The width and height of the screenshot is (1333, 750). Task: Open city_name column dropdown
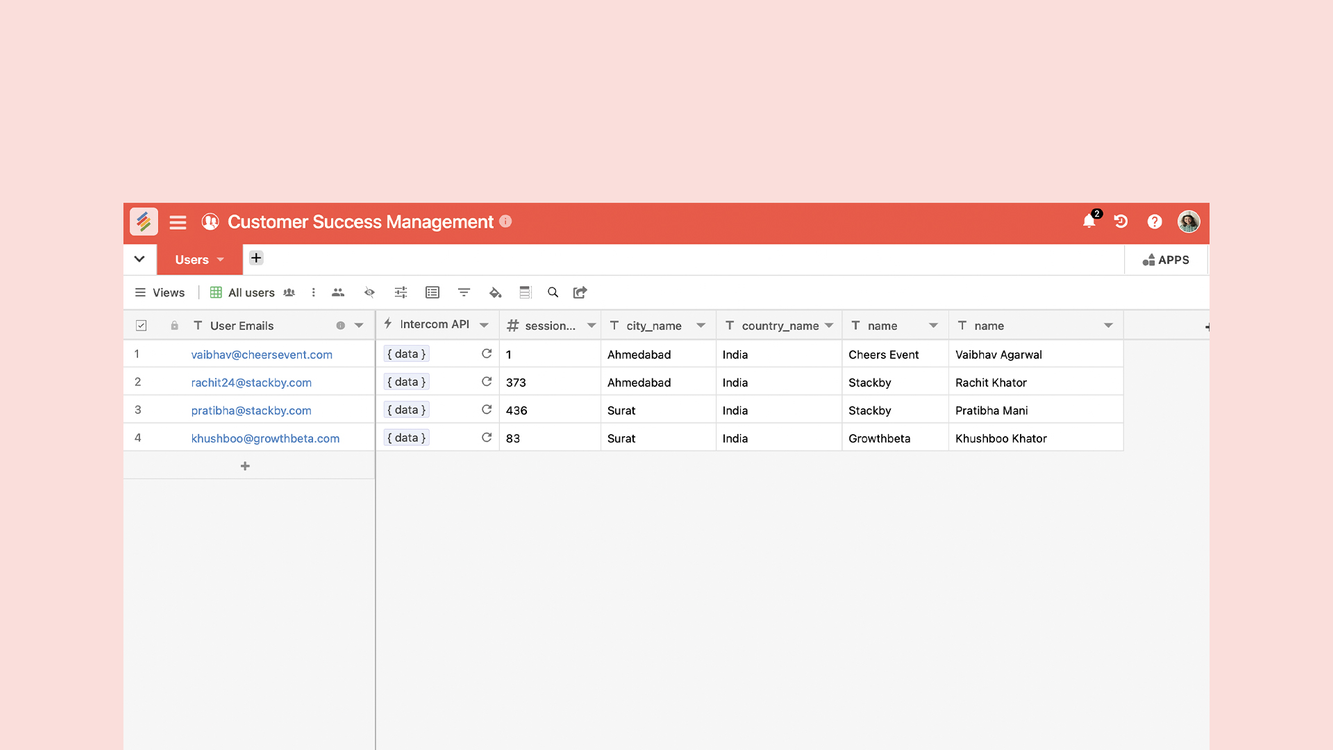701,326
